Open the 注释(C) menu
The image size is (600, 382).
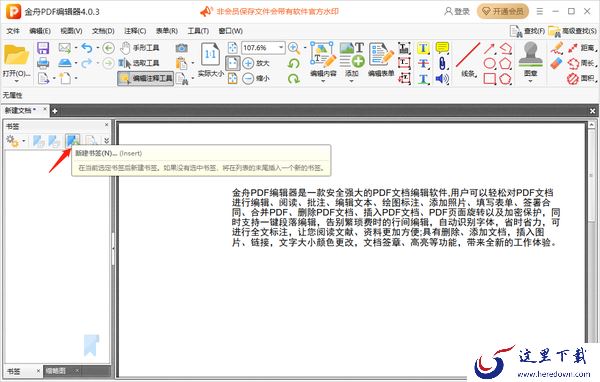[135, 31]
